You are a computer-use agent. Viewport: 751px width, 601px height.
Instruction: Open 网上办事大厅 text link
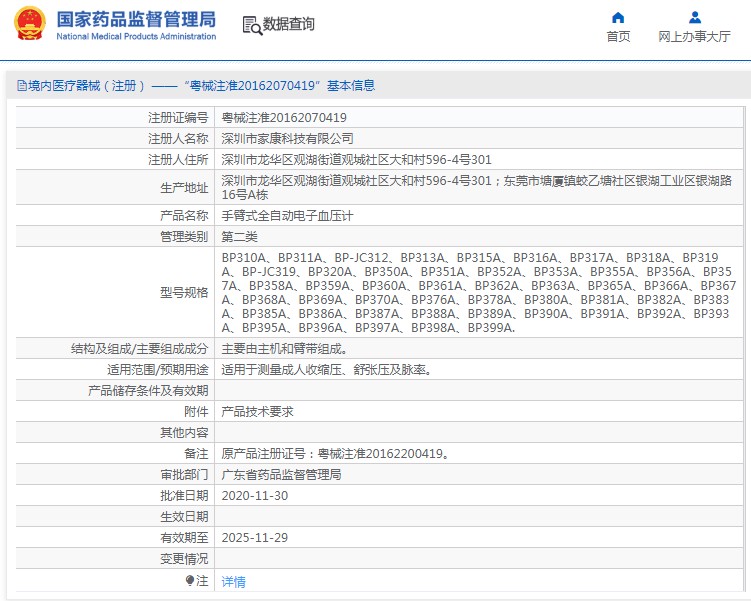[x=694, y=36]
